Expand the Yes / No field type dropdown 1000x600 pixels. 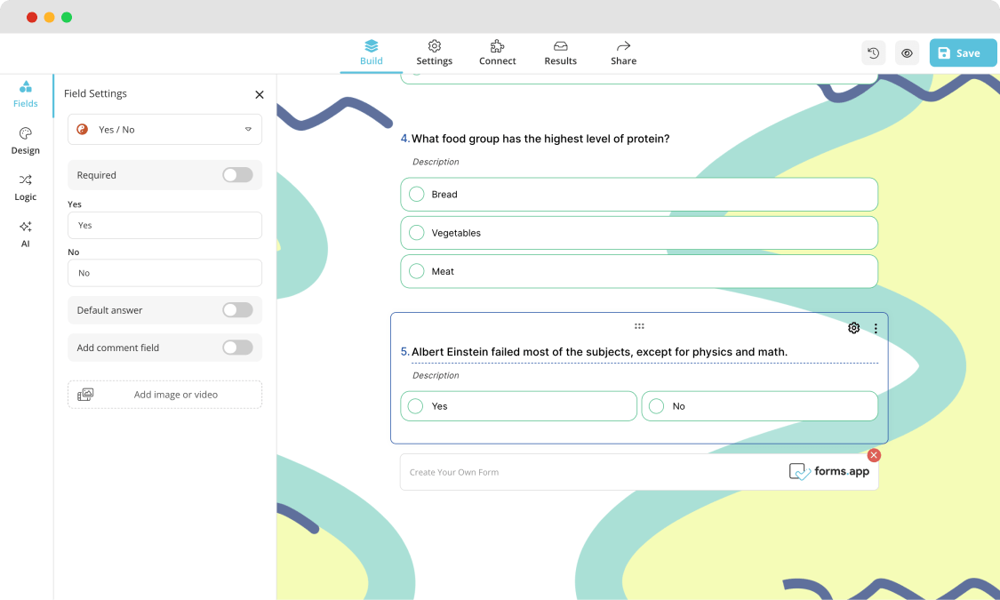[x=165, y=129]
